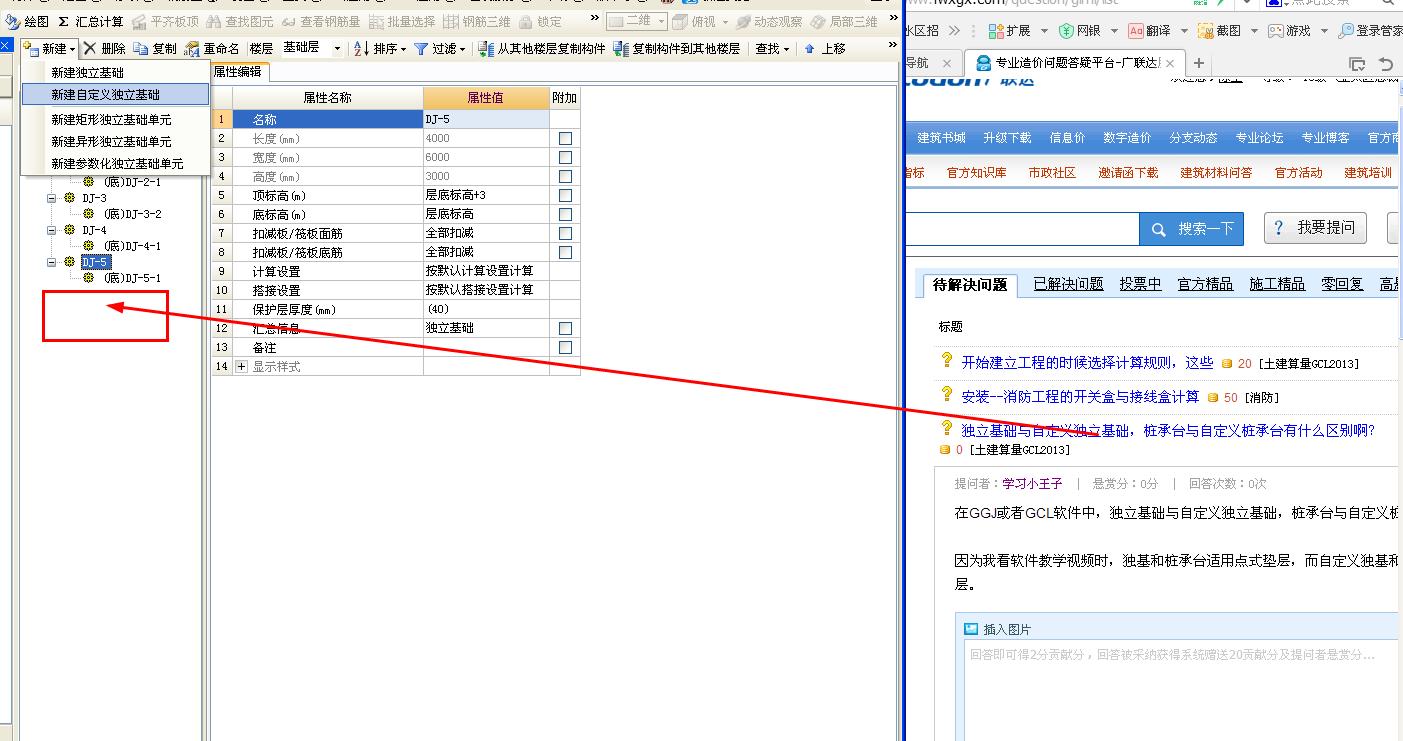Collapse the DJ-4 tree node
The width and height of the screenshot is (1403, 741).
52,230
